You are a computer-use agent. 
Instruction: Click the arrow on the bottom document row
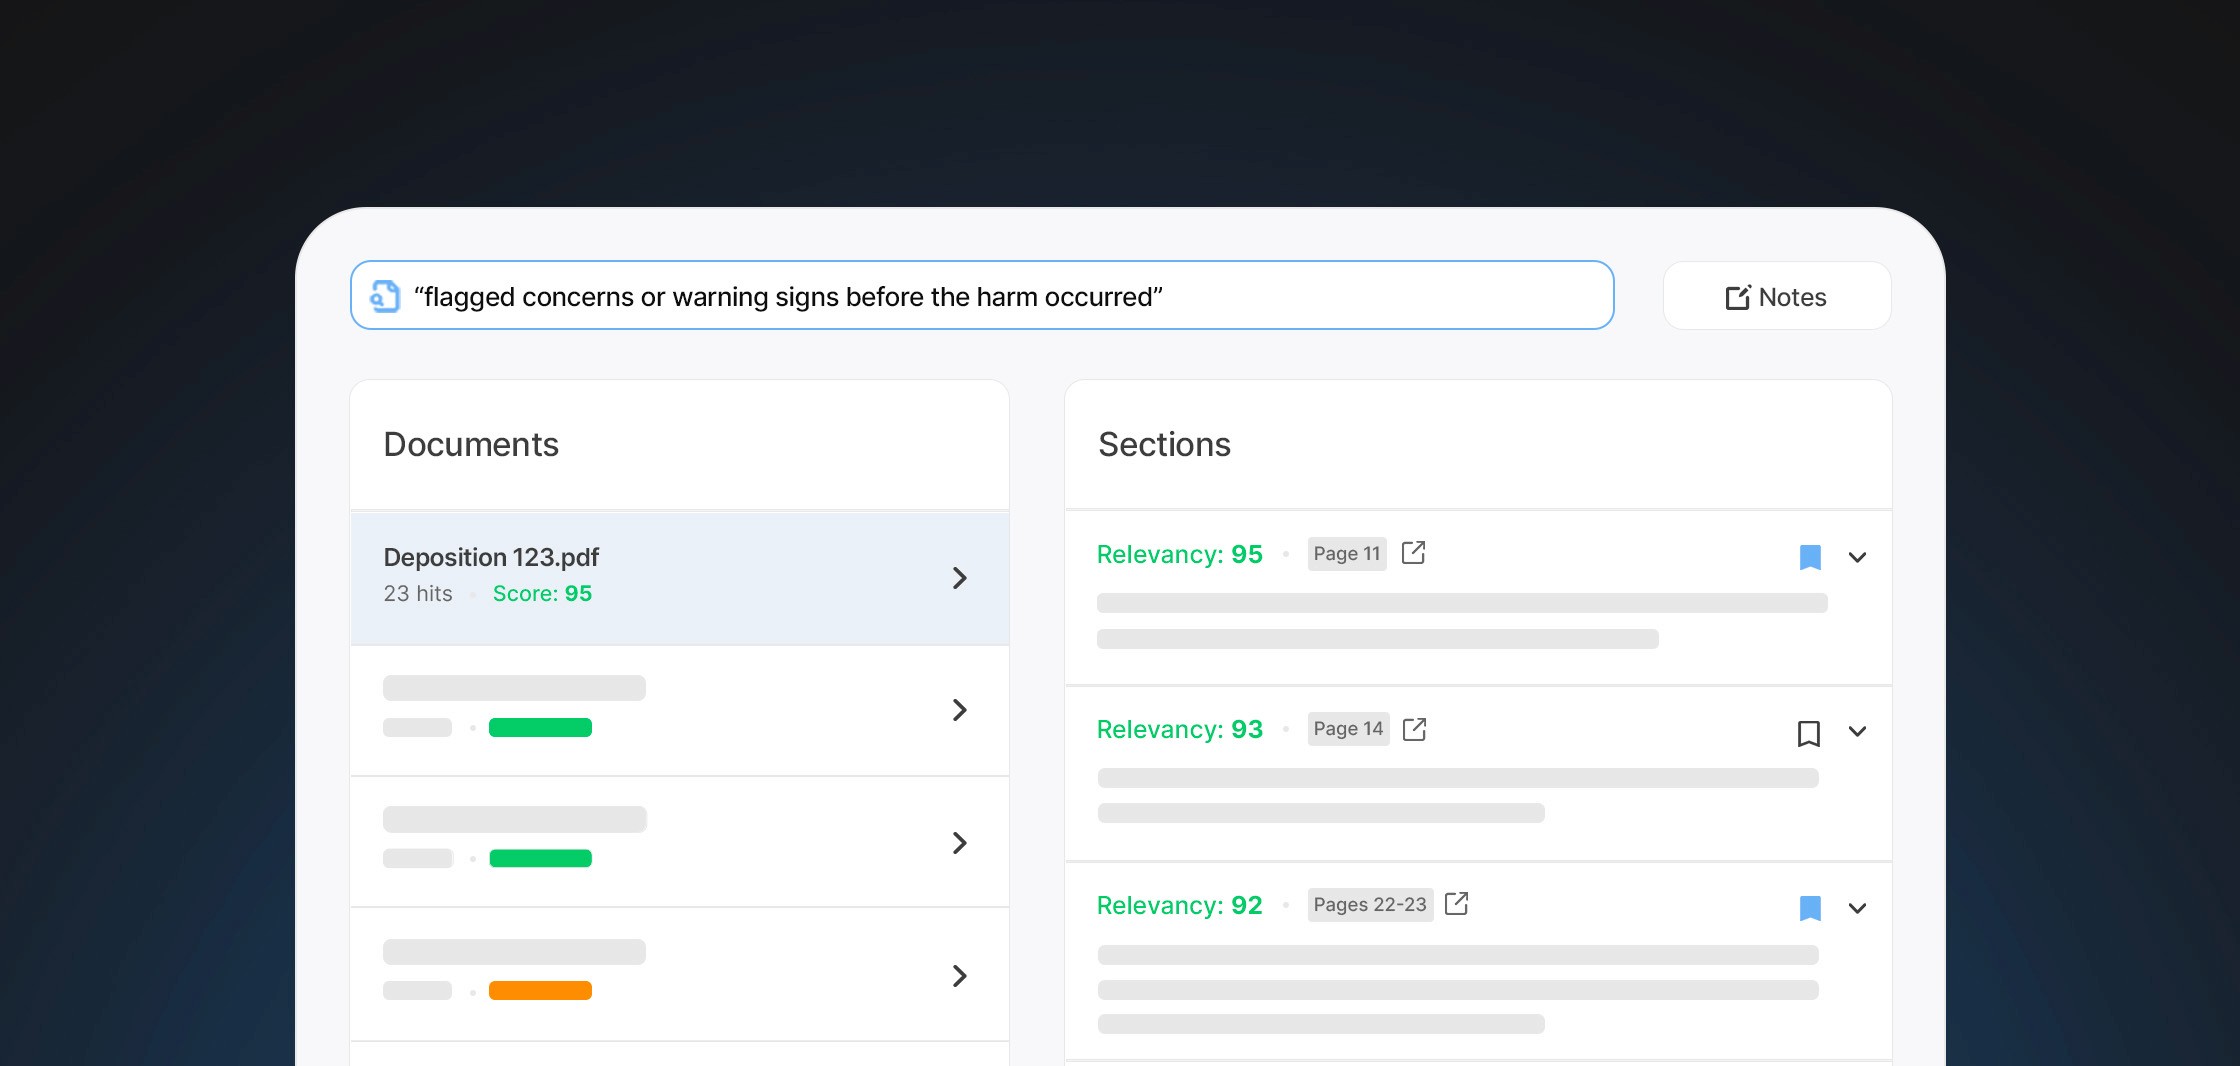tap(960, 976)
